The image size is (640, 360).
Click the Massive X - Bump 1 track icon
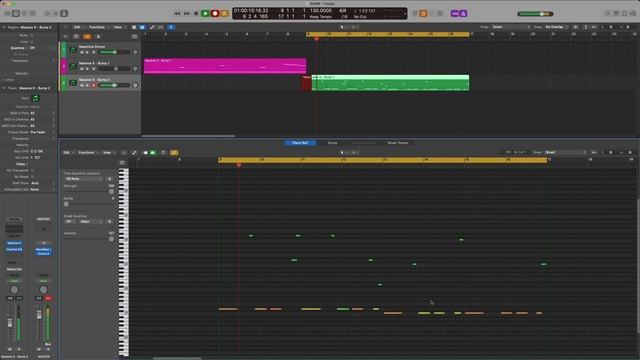73,66
